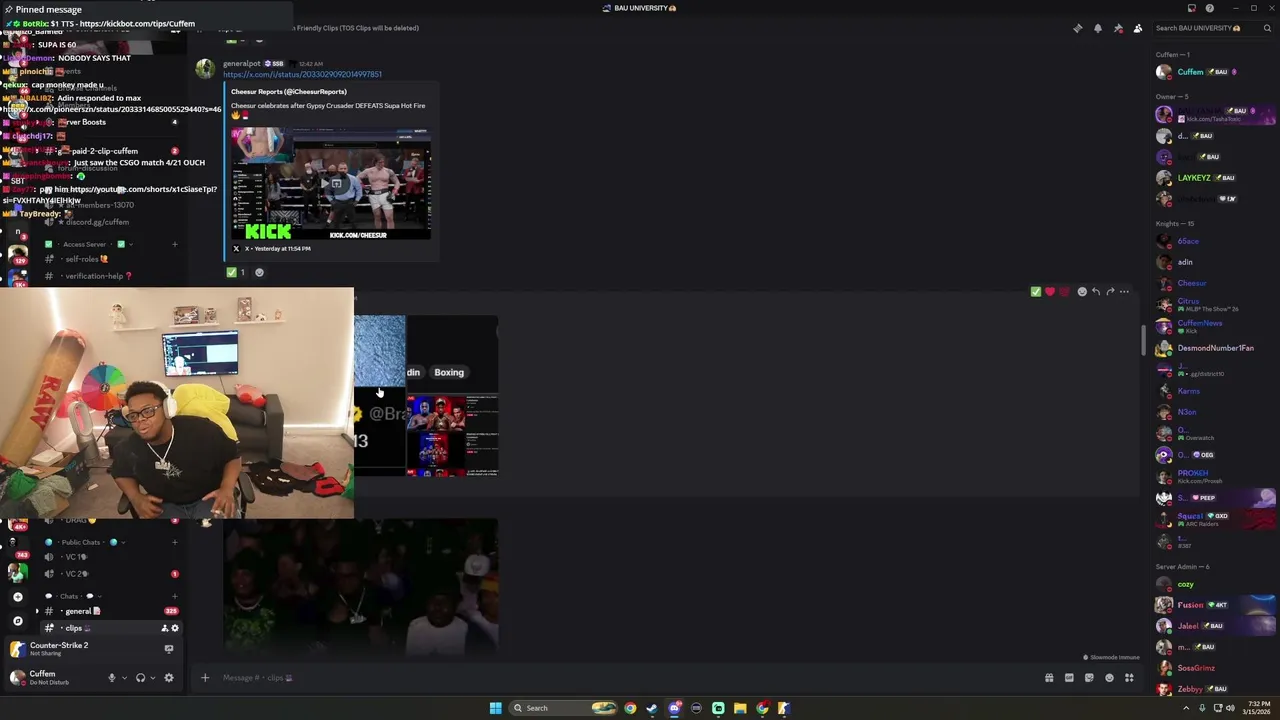The height and width of the screenshot is (720, 1280).
Task: Click the Add a Server plus icon
Action: click(x=17, y=597)
